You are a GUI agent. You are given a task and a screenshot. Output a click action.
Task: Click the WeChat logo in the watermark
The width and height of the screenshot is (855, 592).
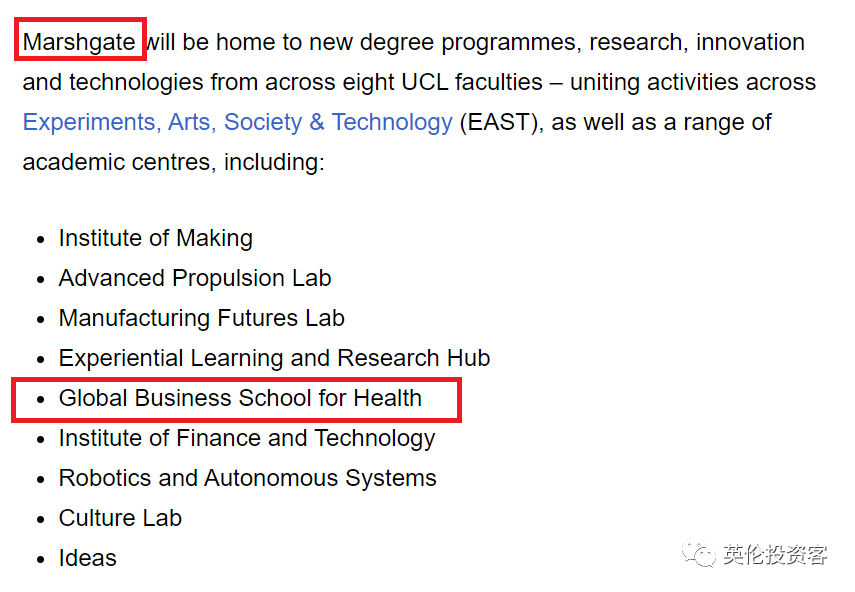[x=698, y=555]
